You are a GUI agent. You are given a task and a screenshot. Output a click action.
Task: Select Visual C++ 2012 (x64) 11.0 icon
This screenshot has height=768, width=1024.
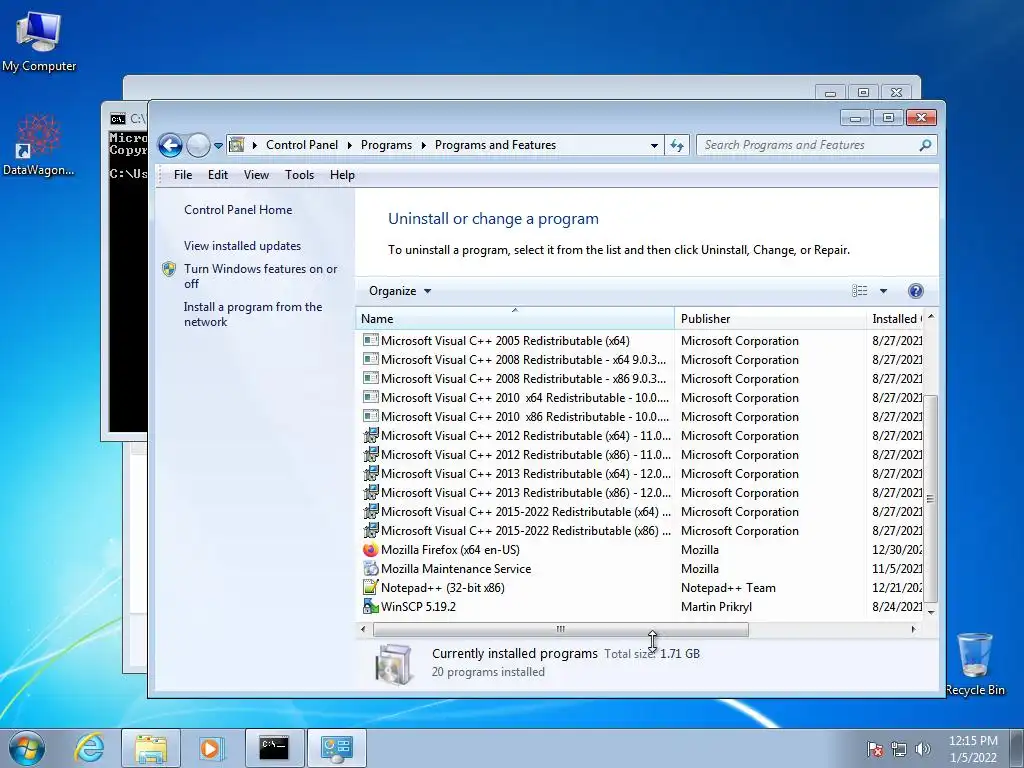point(370,435)
